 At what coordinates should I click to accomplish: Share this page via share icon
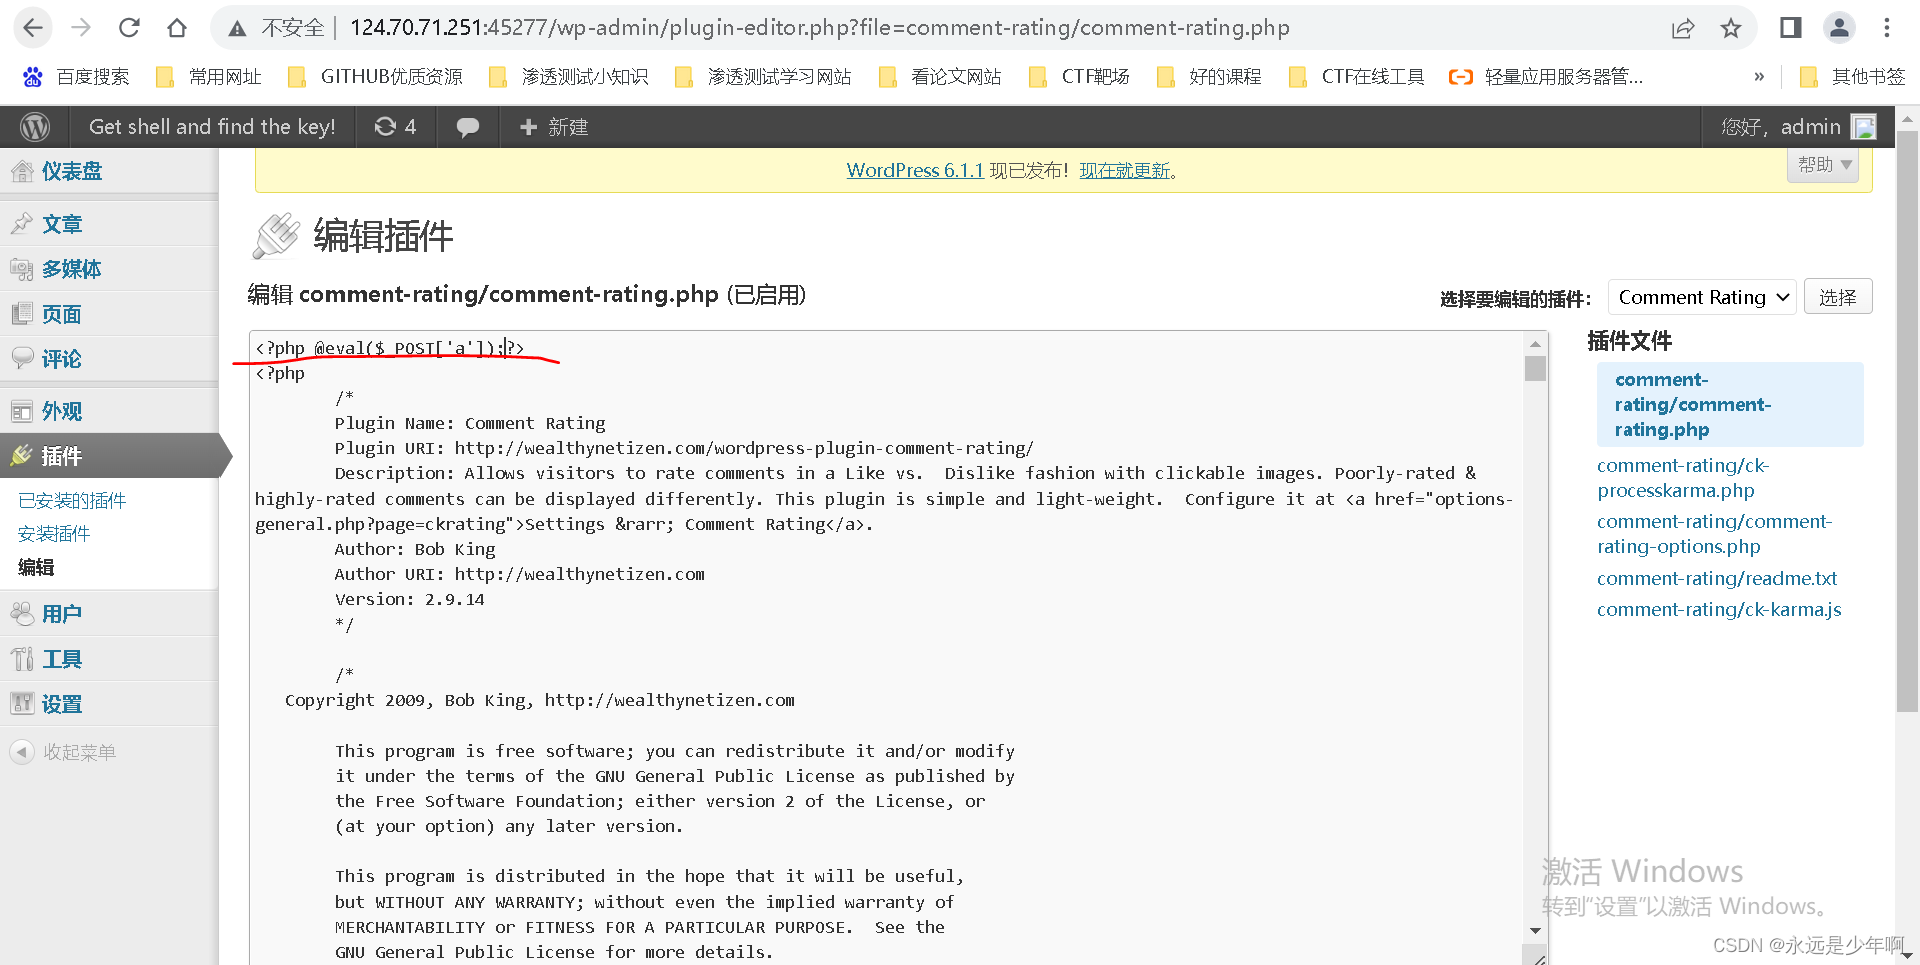(x=1683, y=28)
